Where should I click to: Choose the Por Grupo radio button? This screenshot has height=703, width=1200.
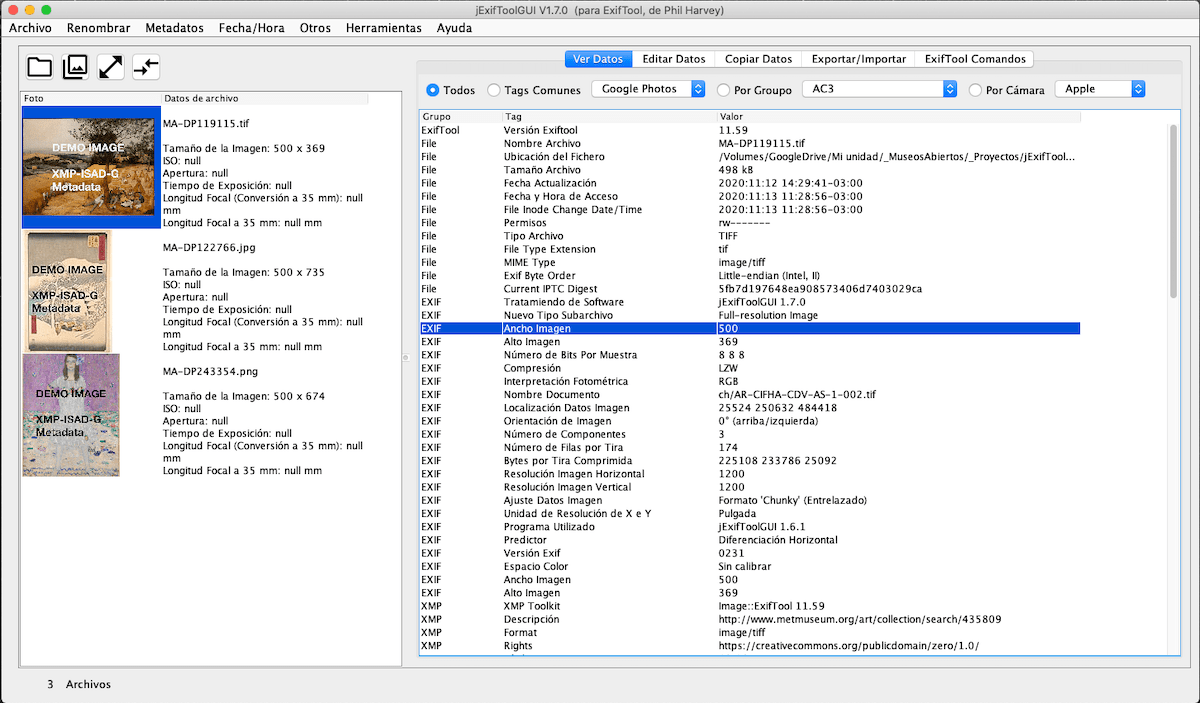click(x=723, y=90)
